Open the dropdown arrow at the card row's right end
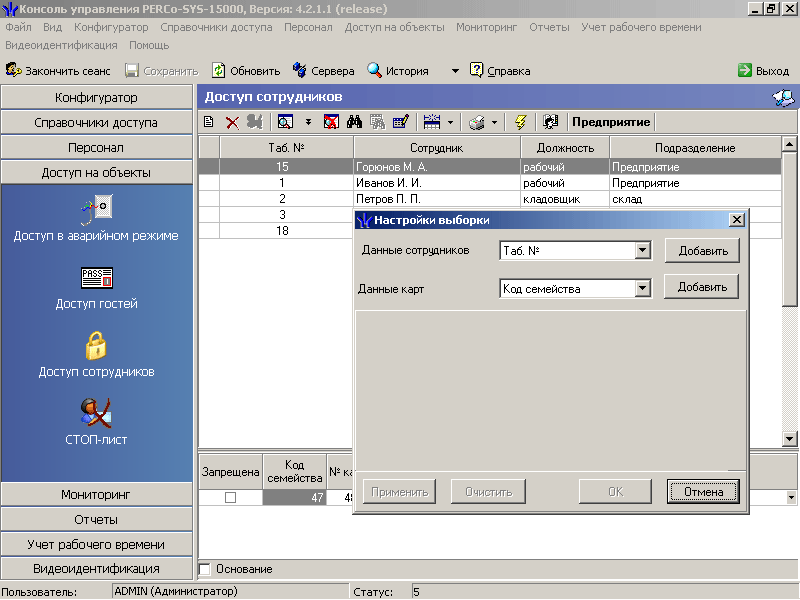This screenshot has width=800, height=600. click(791, 497)
